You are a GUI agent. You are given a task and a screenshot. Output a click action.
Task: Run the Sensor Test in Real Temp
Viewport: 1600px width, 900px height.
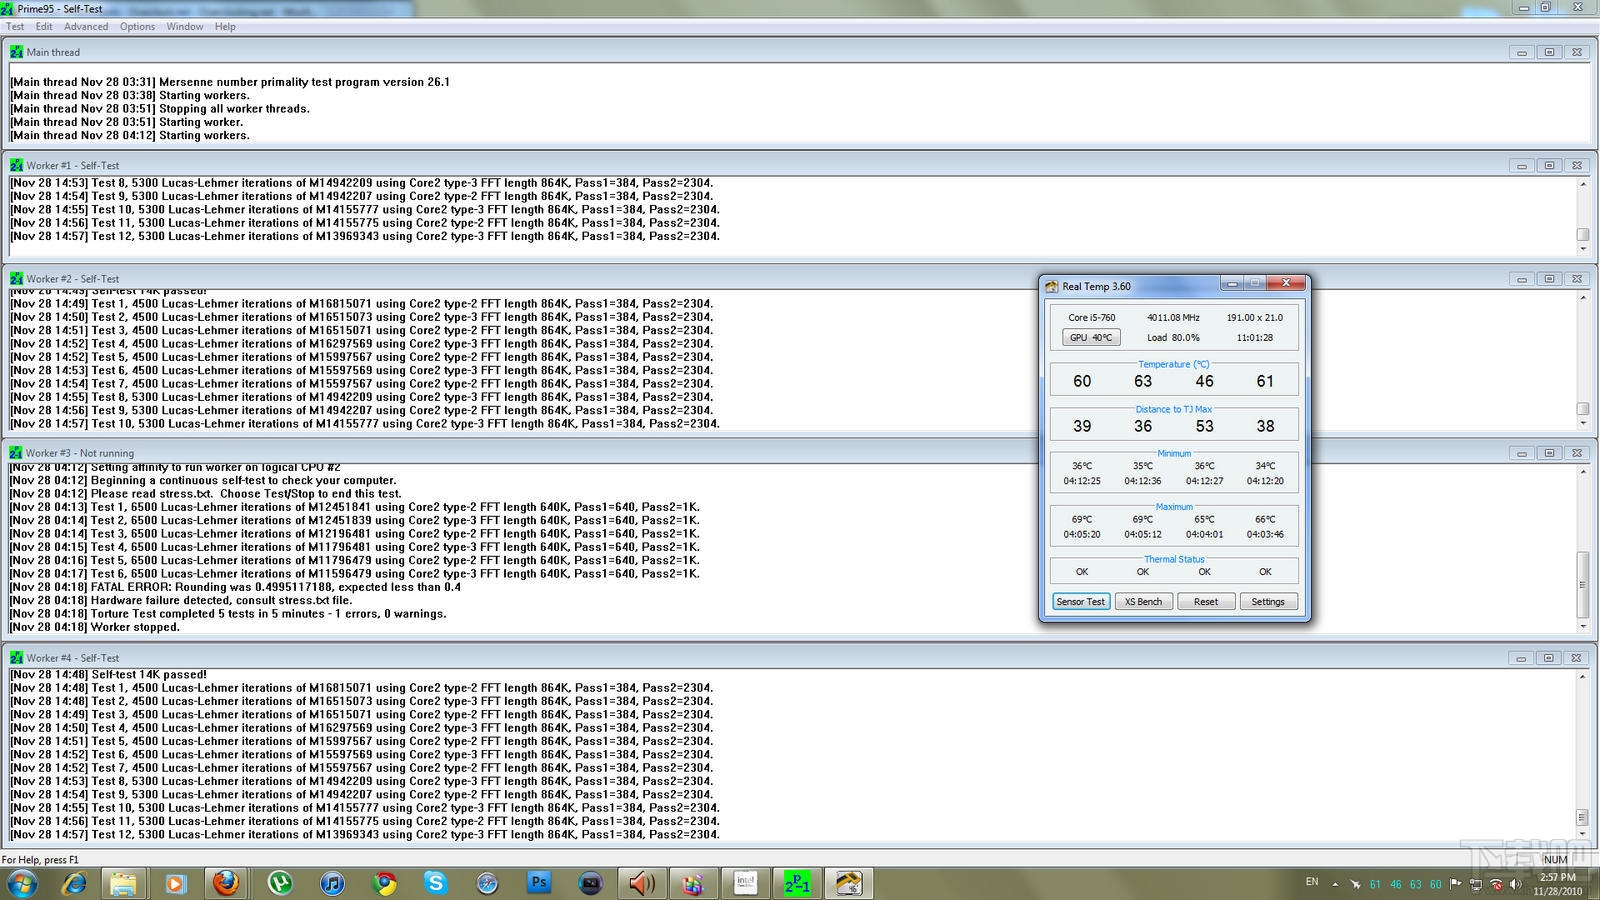point(1081,601)
